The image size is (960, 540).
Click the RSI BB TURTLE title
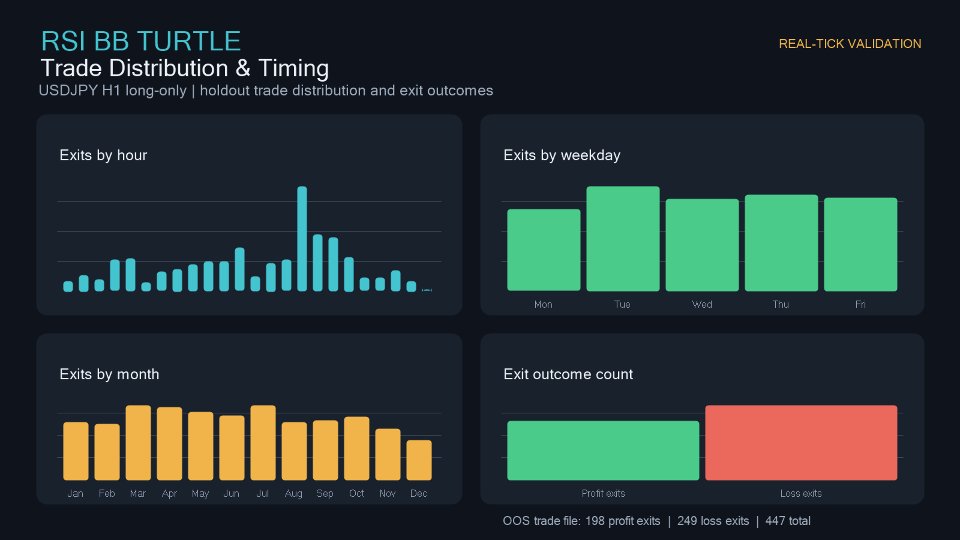click(141, 41)
